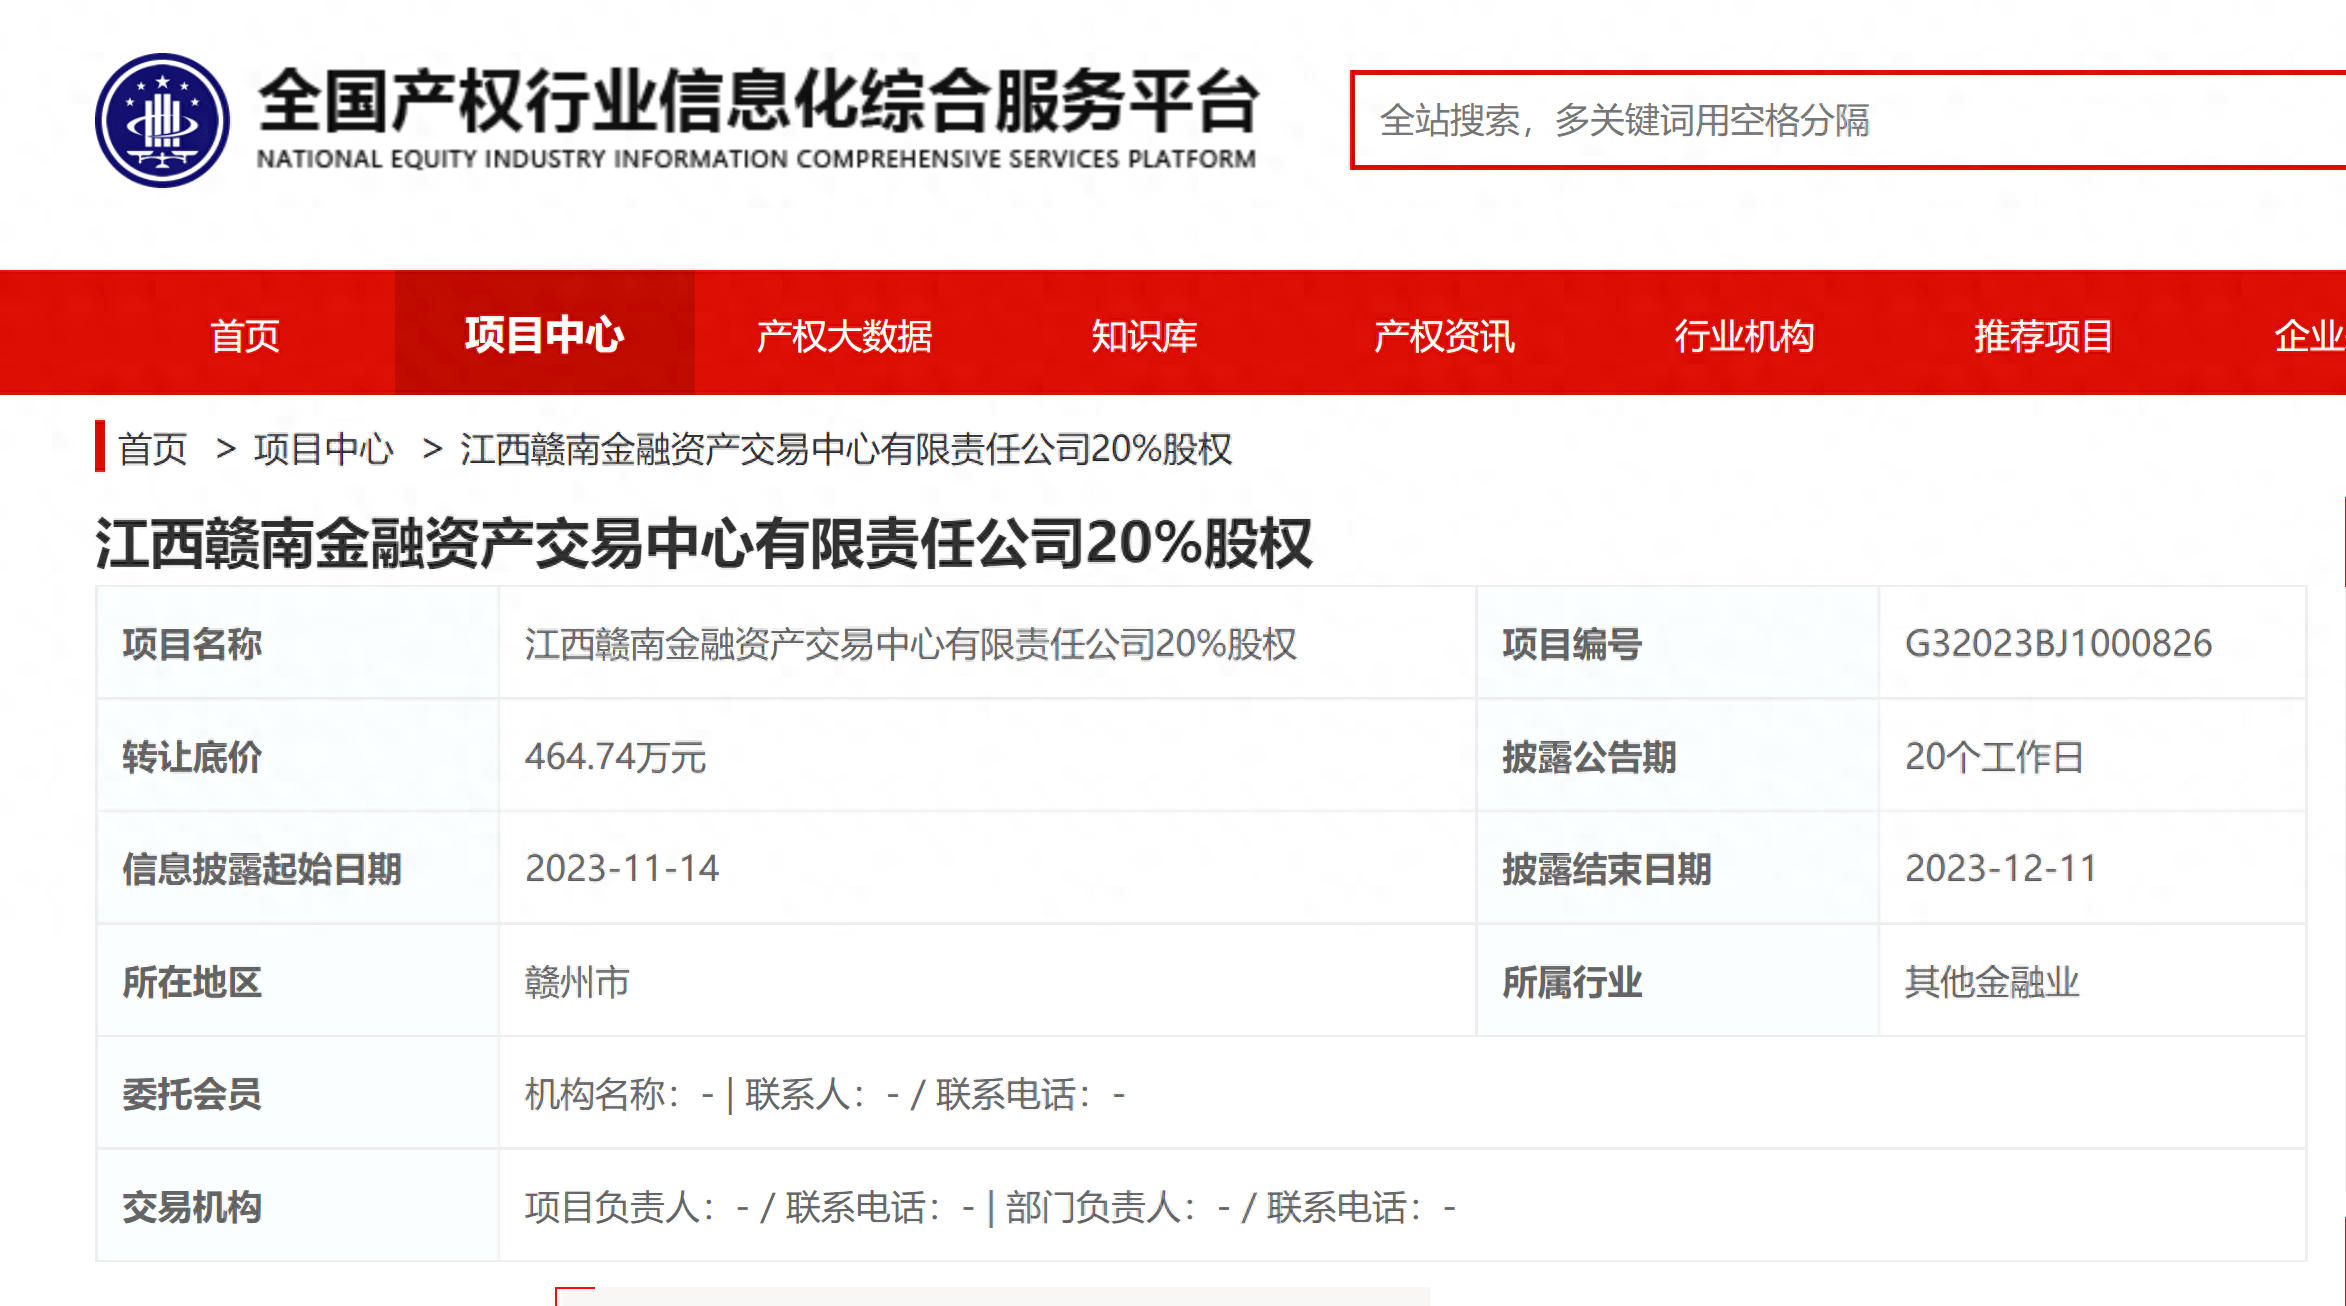Click the partially visible 企业 nav item
This screenshot has width=2346, height=1306.
2320,336
